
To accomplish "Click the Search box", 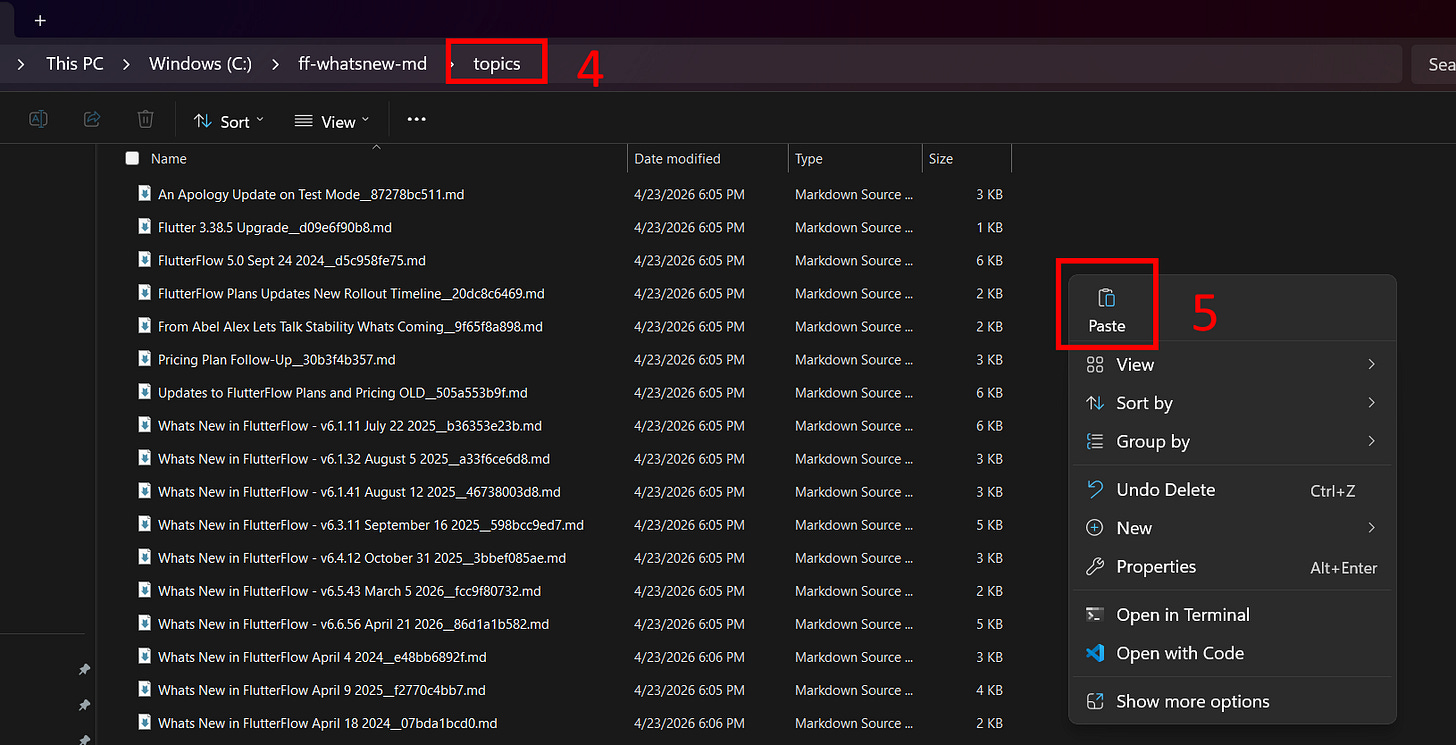I will pos(1434,64).
